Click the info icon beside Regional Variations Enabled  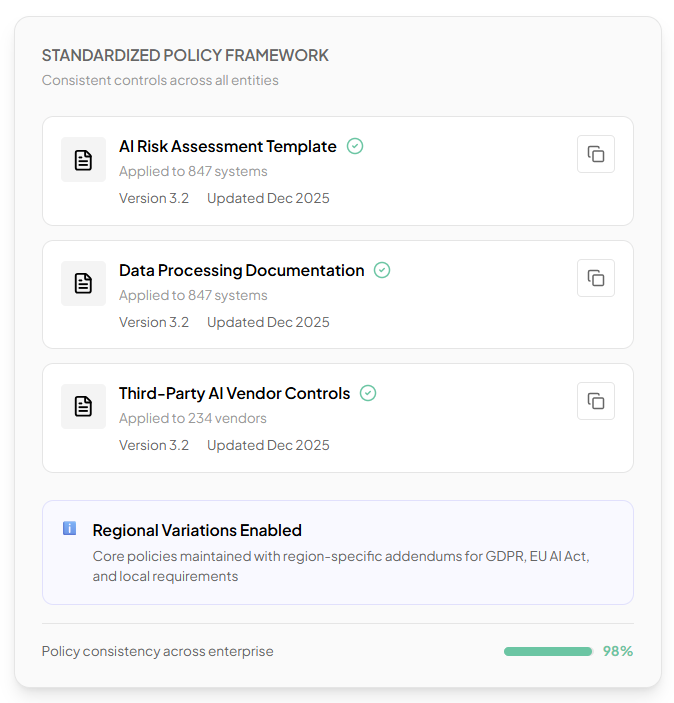[x=69, y=528]
